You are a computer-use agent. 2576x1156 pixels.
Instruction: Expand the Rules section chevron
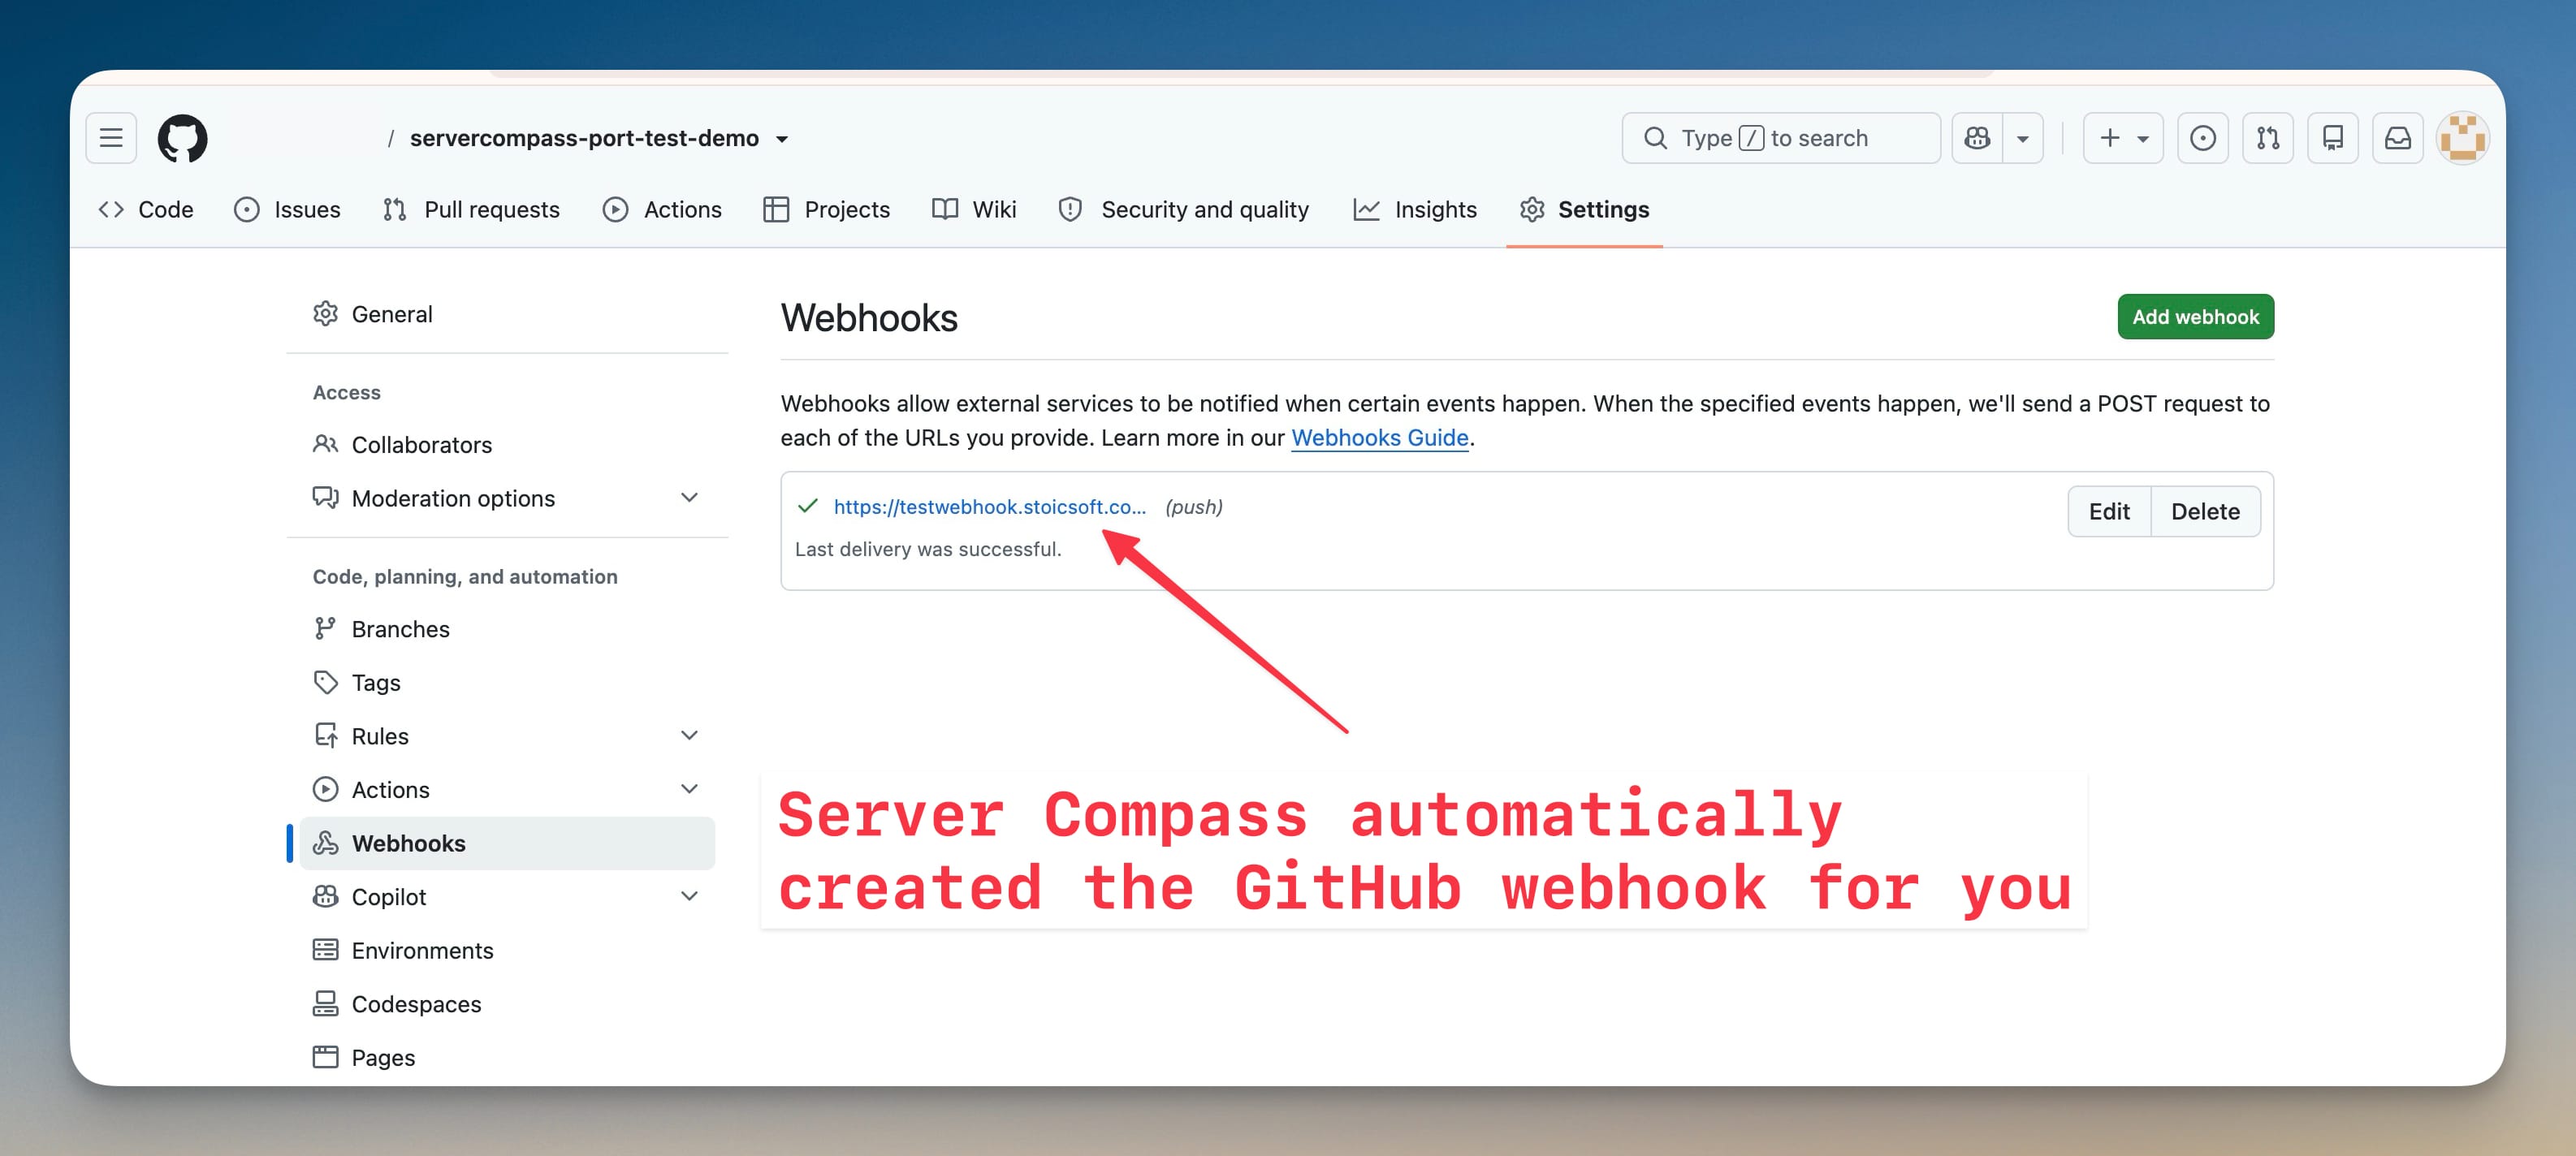coord(689,735)
